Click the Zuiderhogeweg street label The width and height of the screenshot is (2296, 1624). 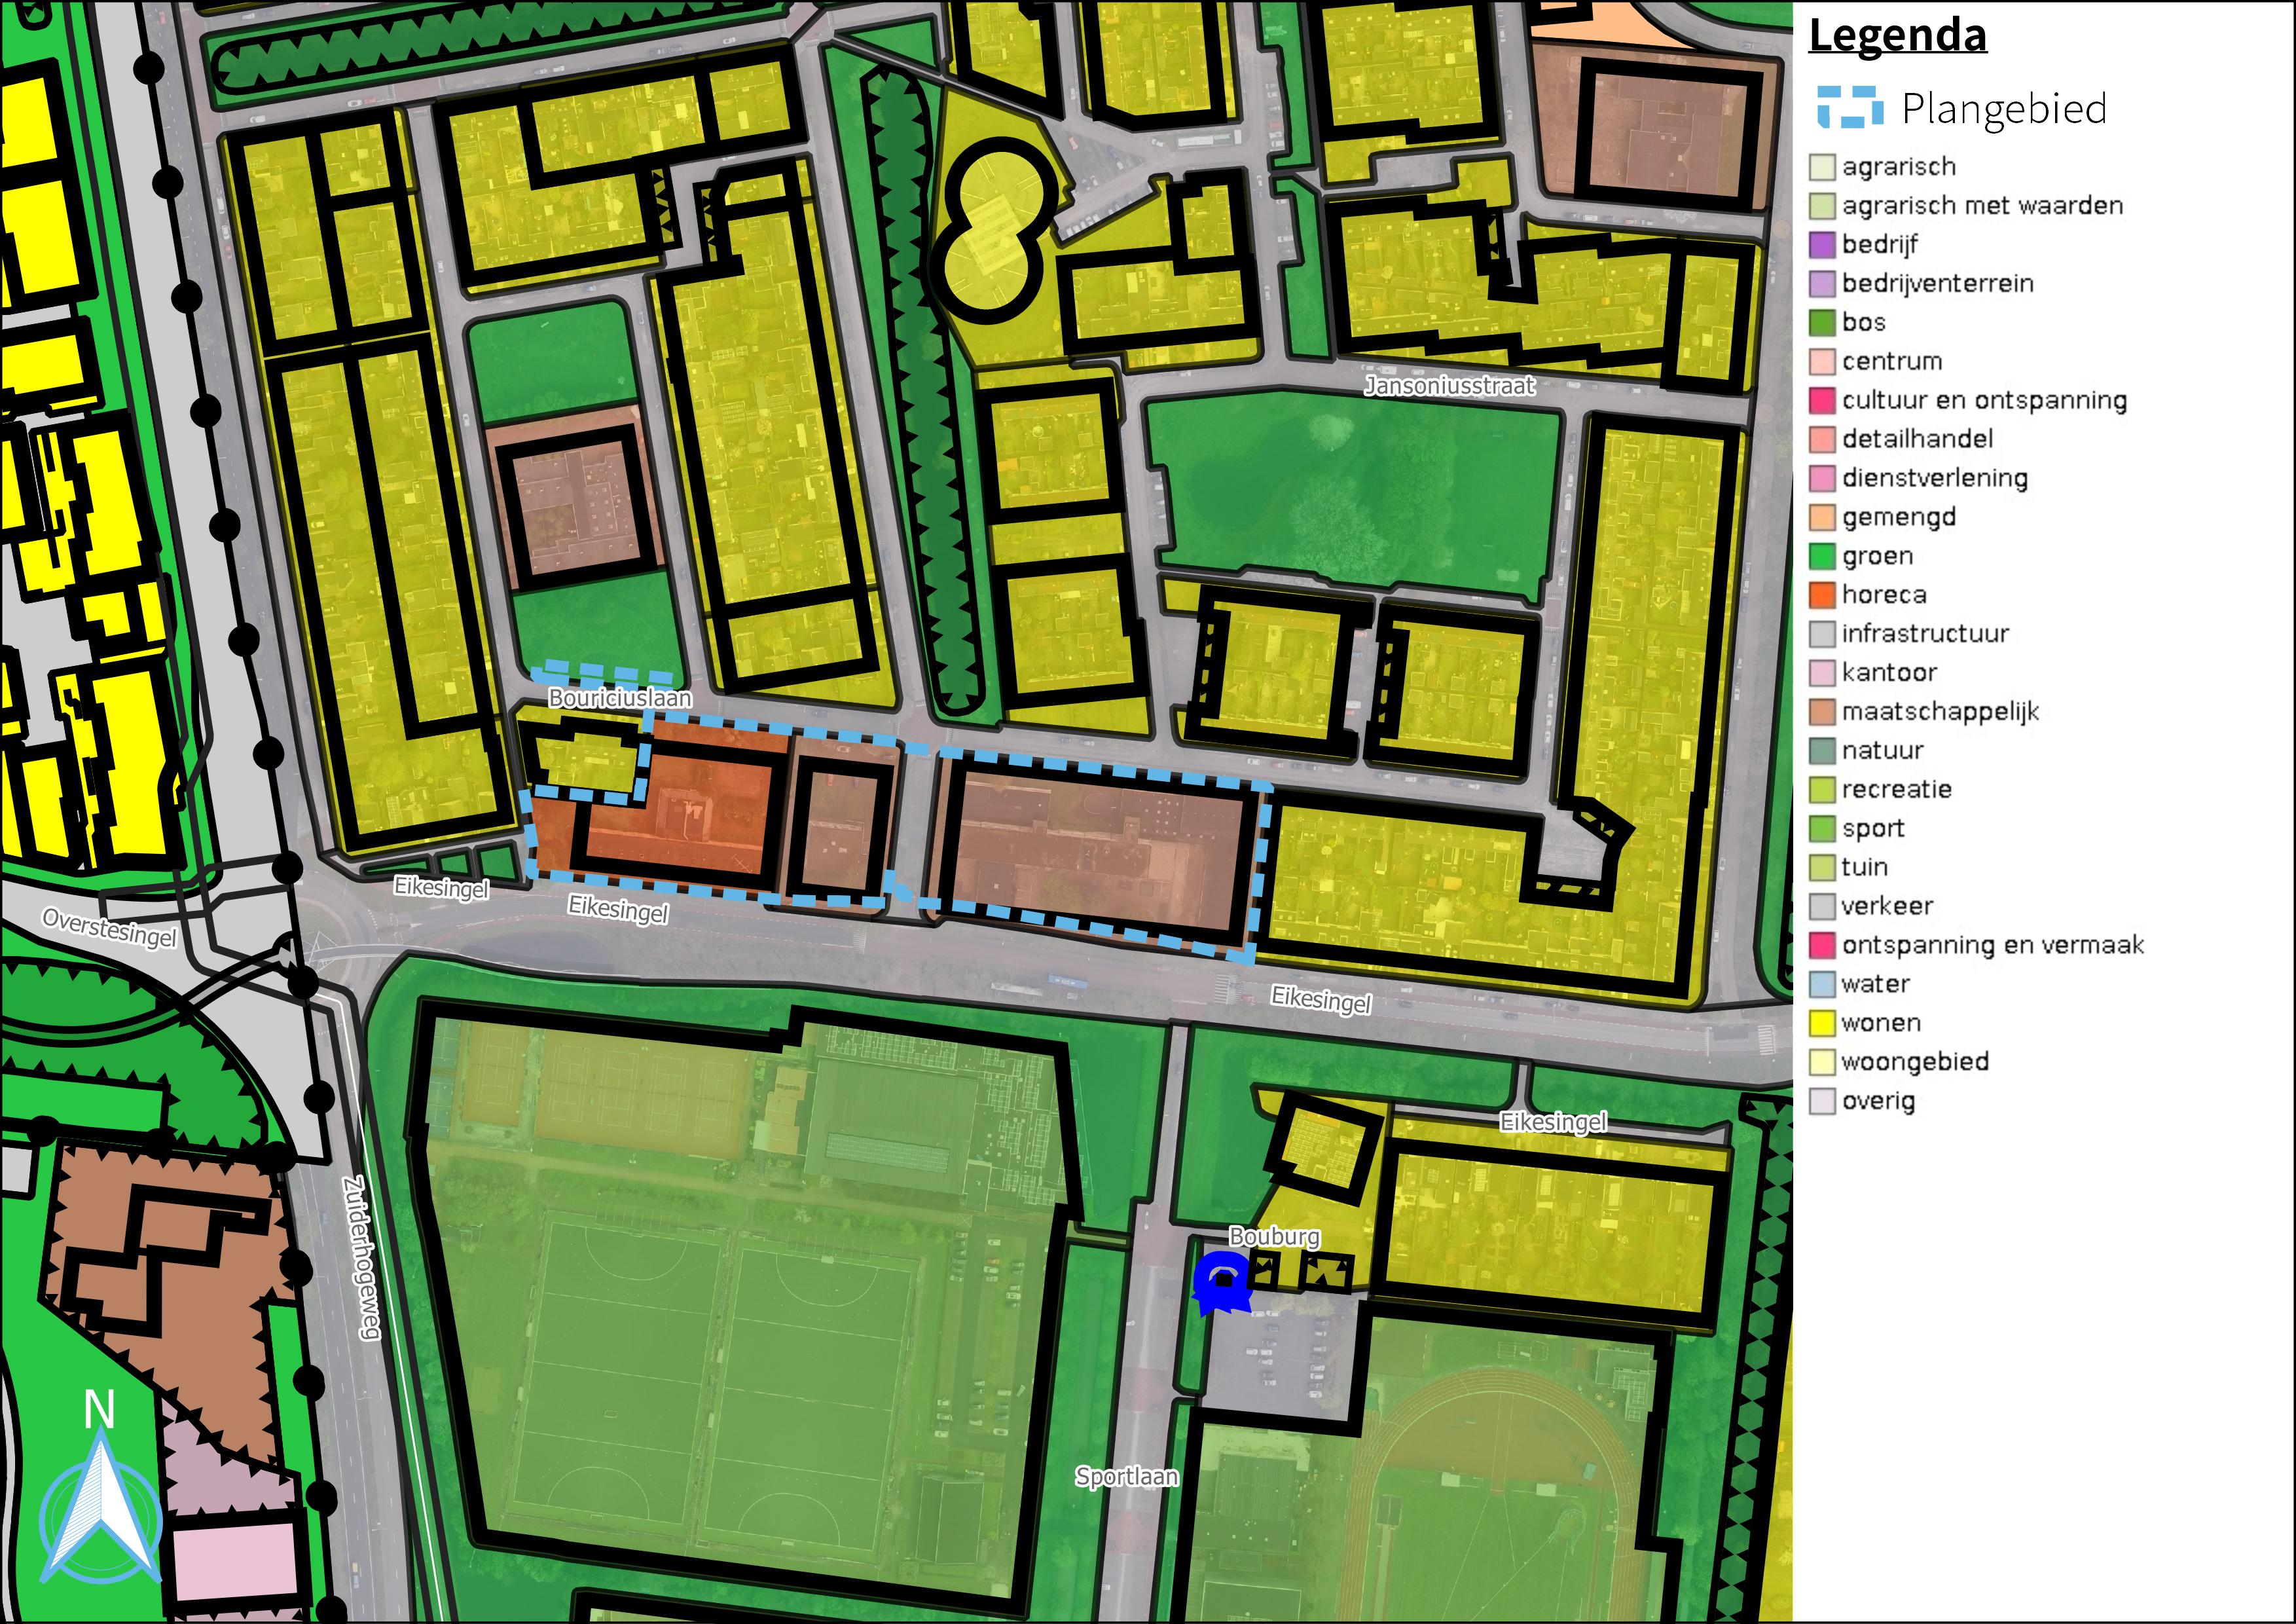(x=362, y=1258)
